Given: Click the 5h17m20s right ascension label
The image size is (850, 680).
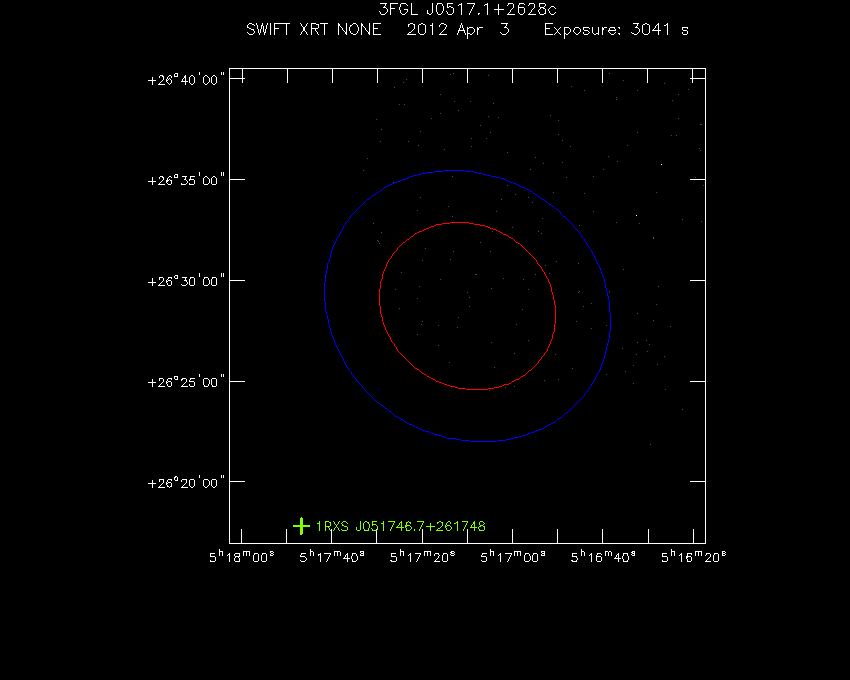Looking at the screenshot, I should click(422, 557).
